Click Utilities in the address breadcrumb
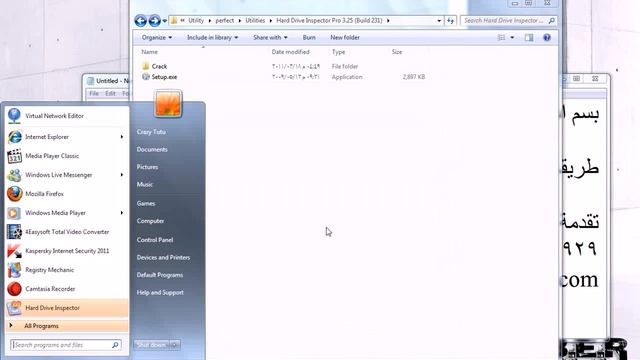This screenshot has width=640, height=360. 255,20
